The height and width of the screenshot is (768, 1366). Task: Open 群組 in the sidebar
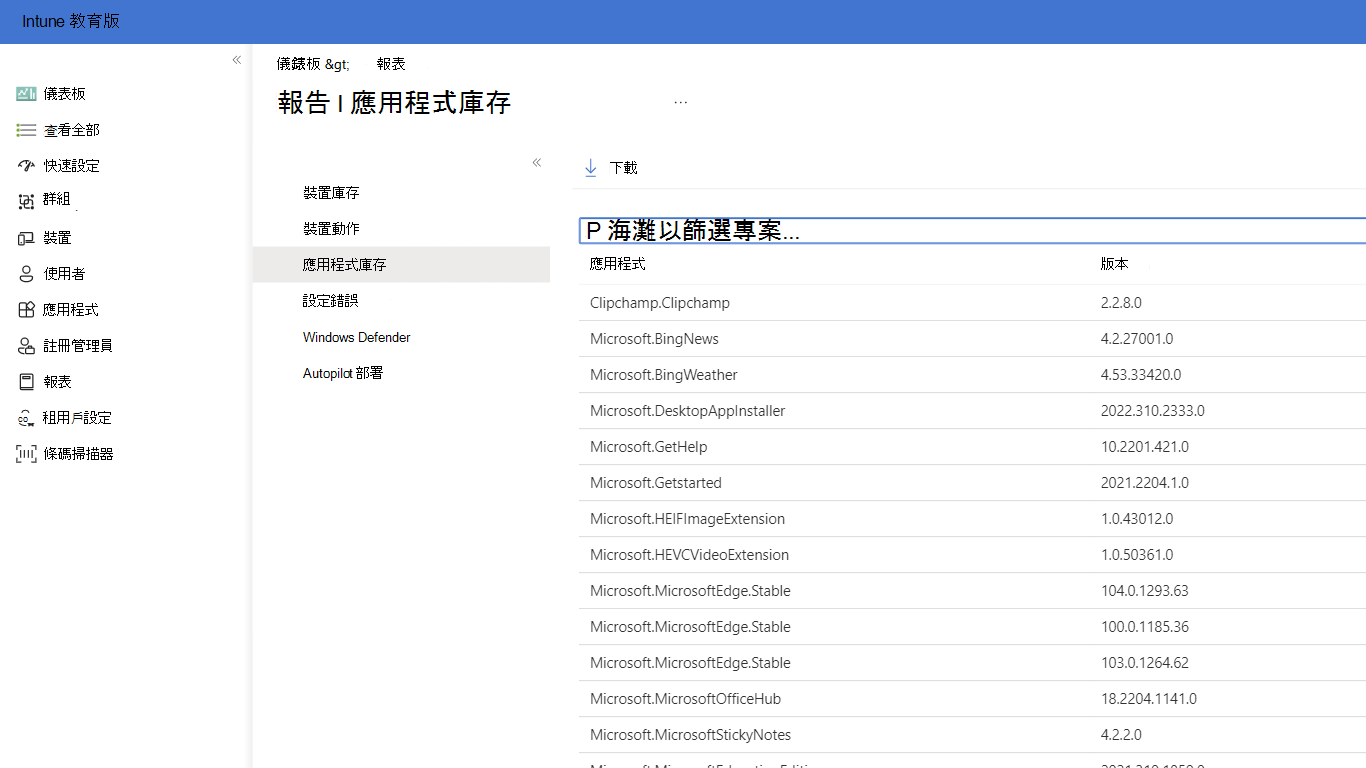(57, 199)
